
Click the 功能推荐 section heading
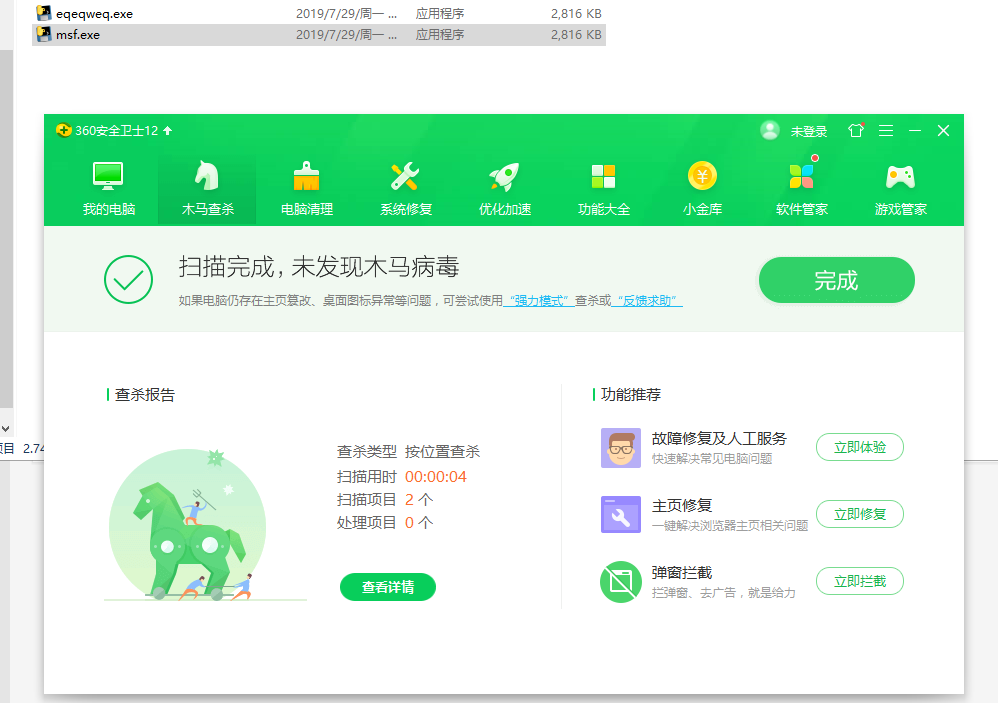tap(631, 394)
